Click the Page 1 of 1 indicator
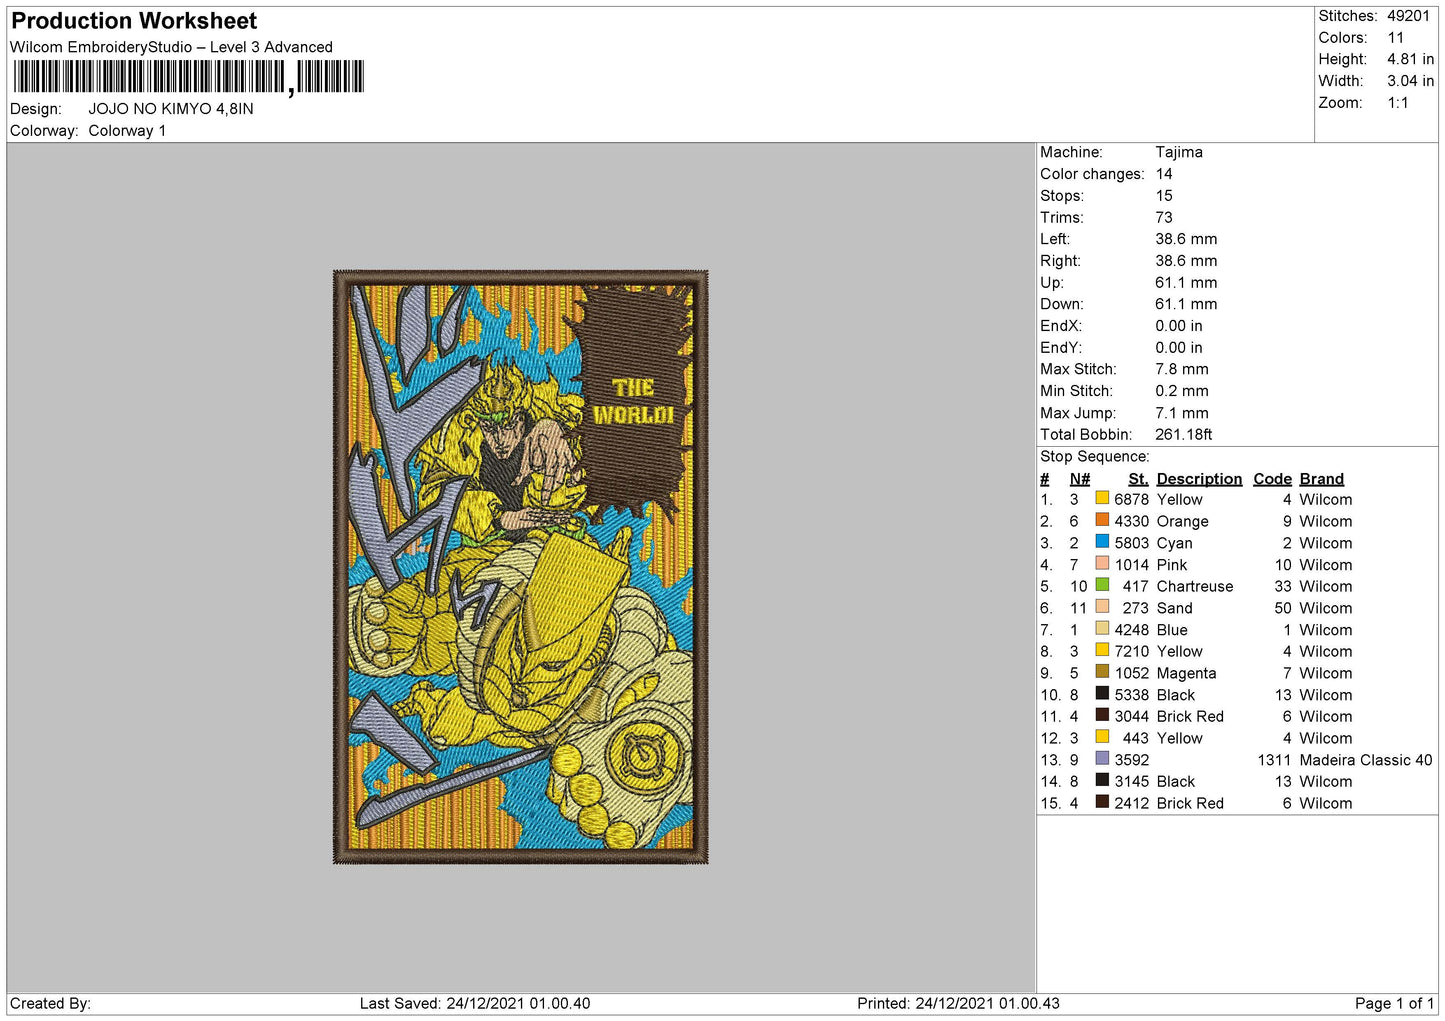The image size is (1445, 1021). [1393, 1003]
